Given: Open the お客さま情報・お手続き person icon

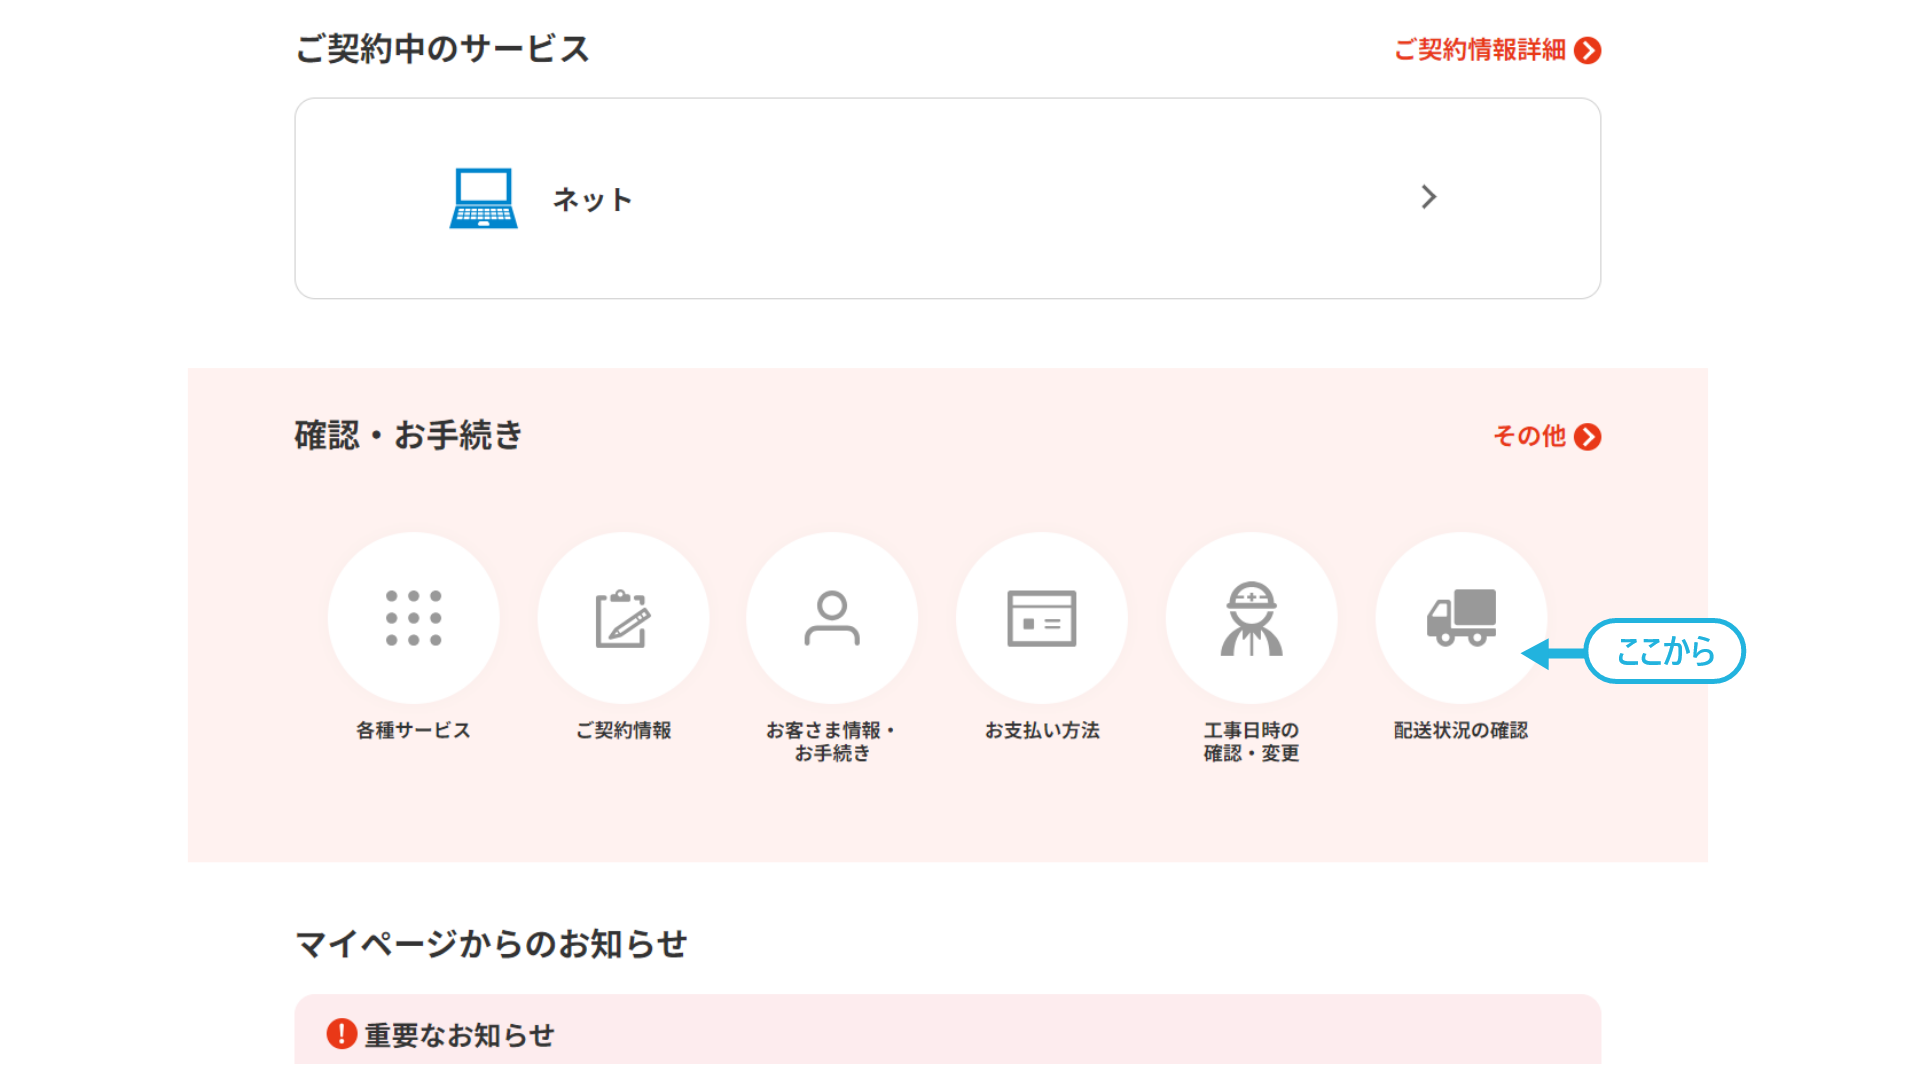Looking at the screenshot, I should (x=832, y=618).
